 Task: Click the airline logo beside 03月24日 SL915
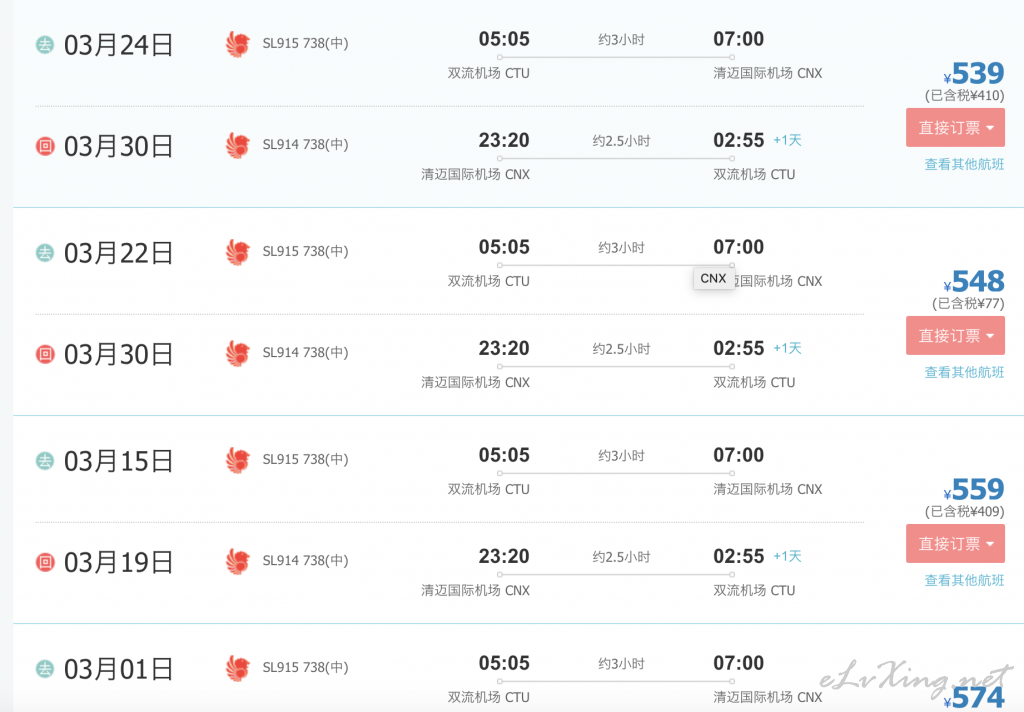pyautogui.click(x=238, y=44)
